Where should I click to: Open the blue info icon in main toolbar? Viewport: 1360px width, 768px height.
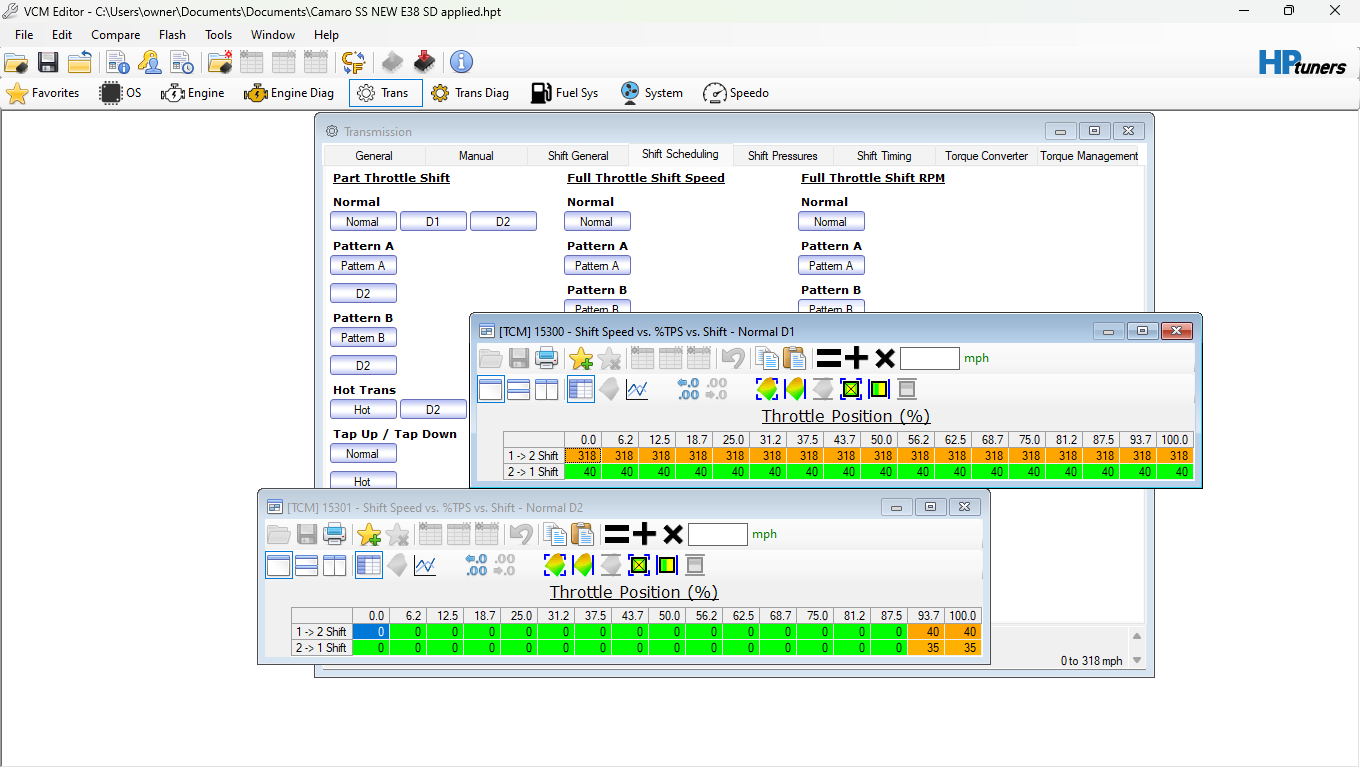coord(461,63)
